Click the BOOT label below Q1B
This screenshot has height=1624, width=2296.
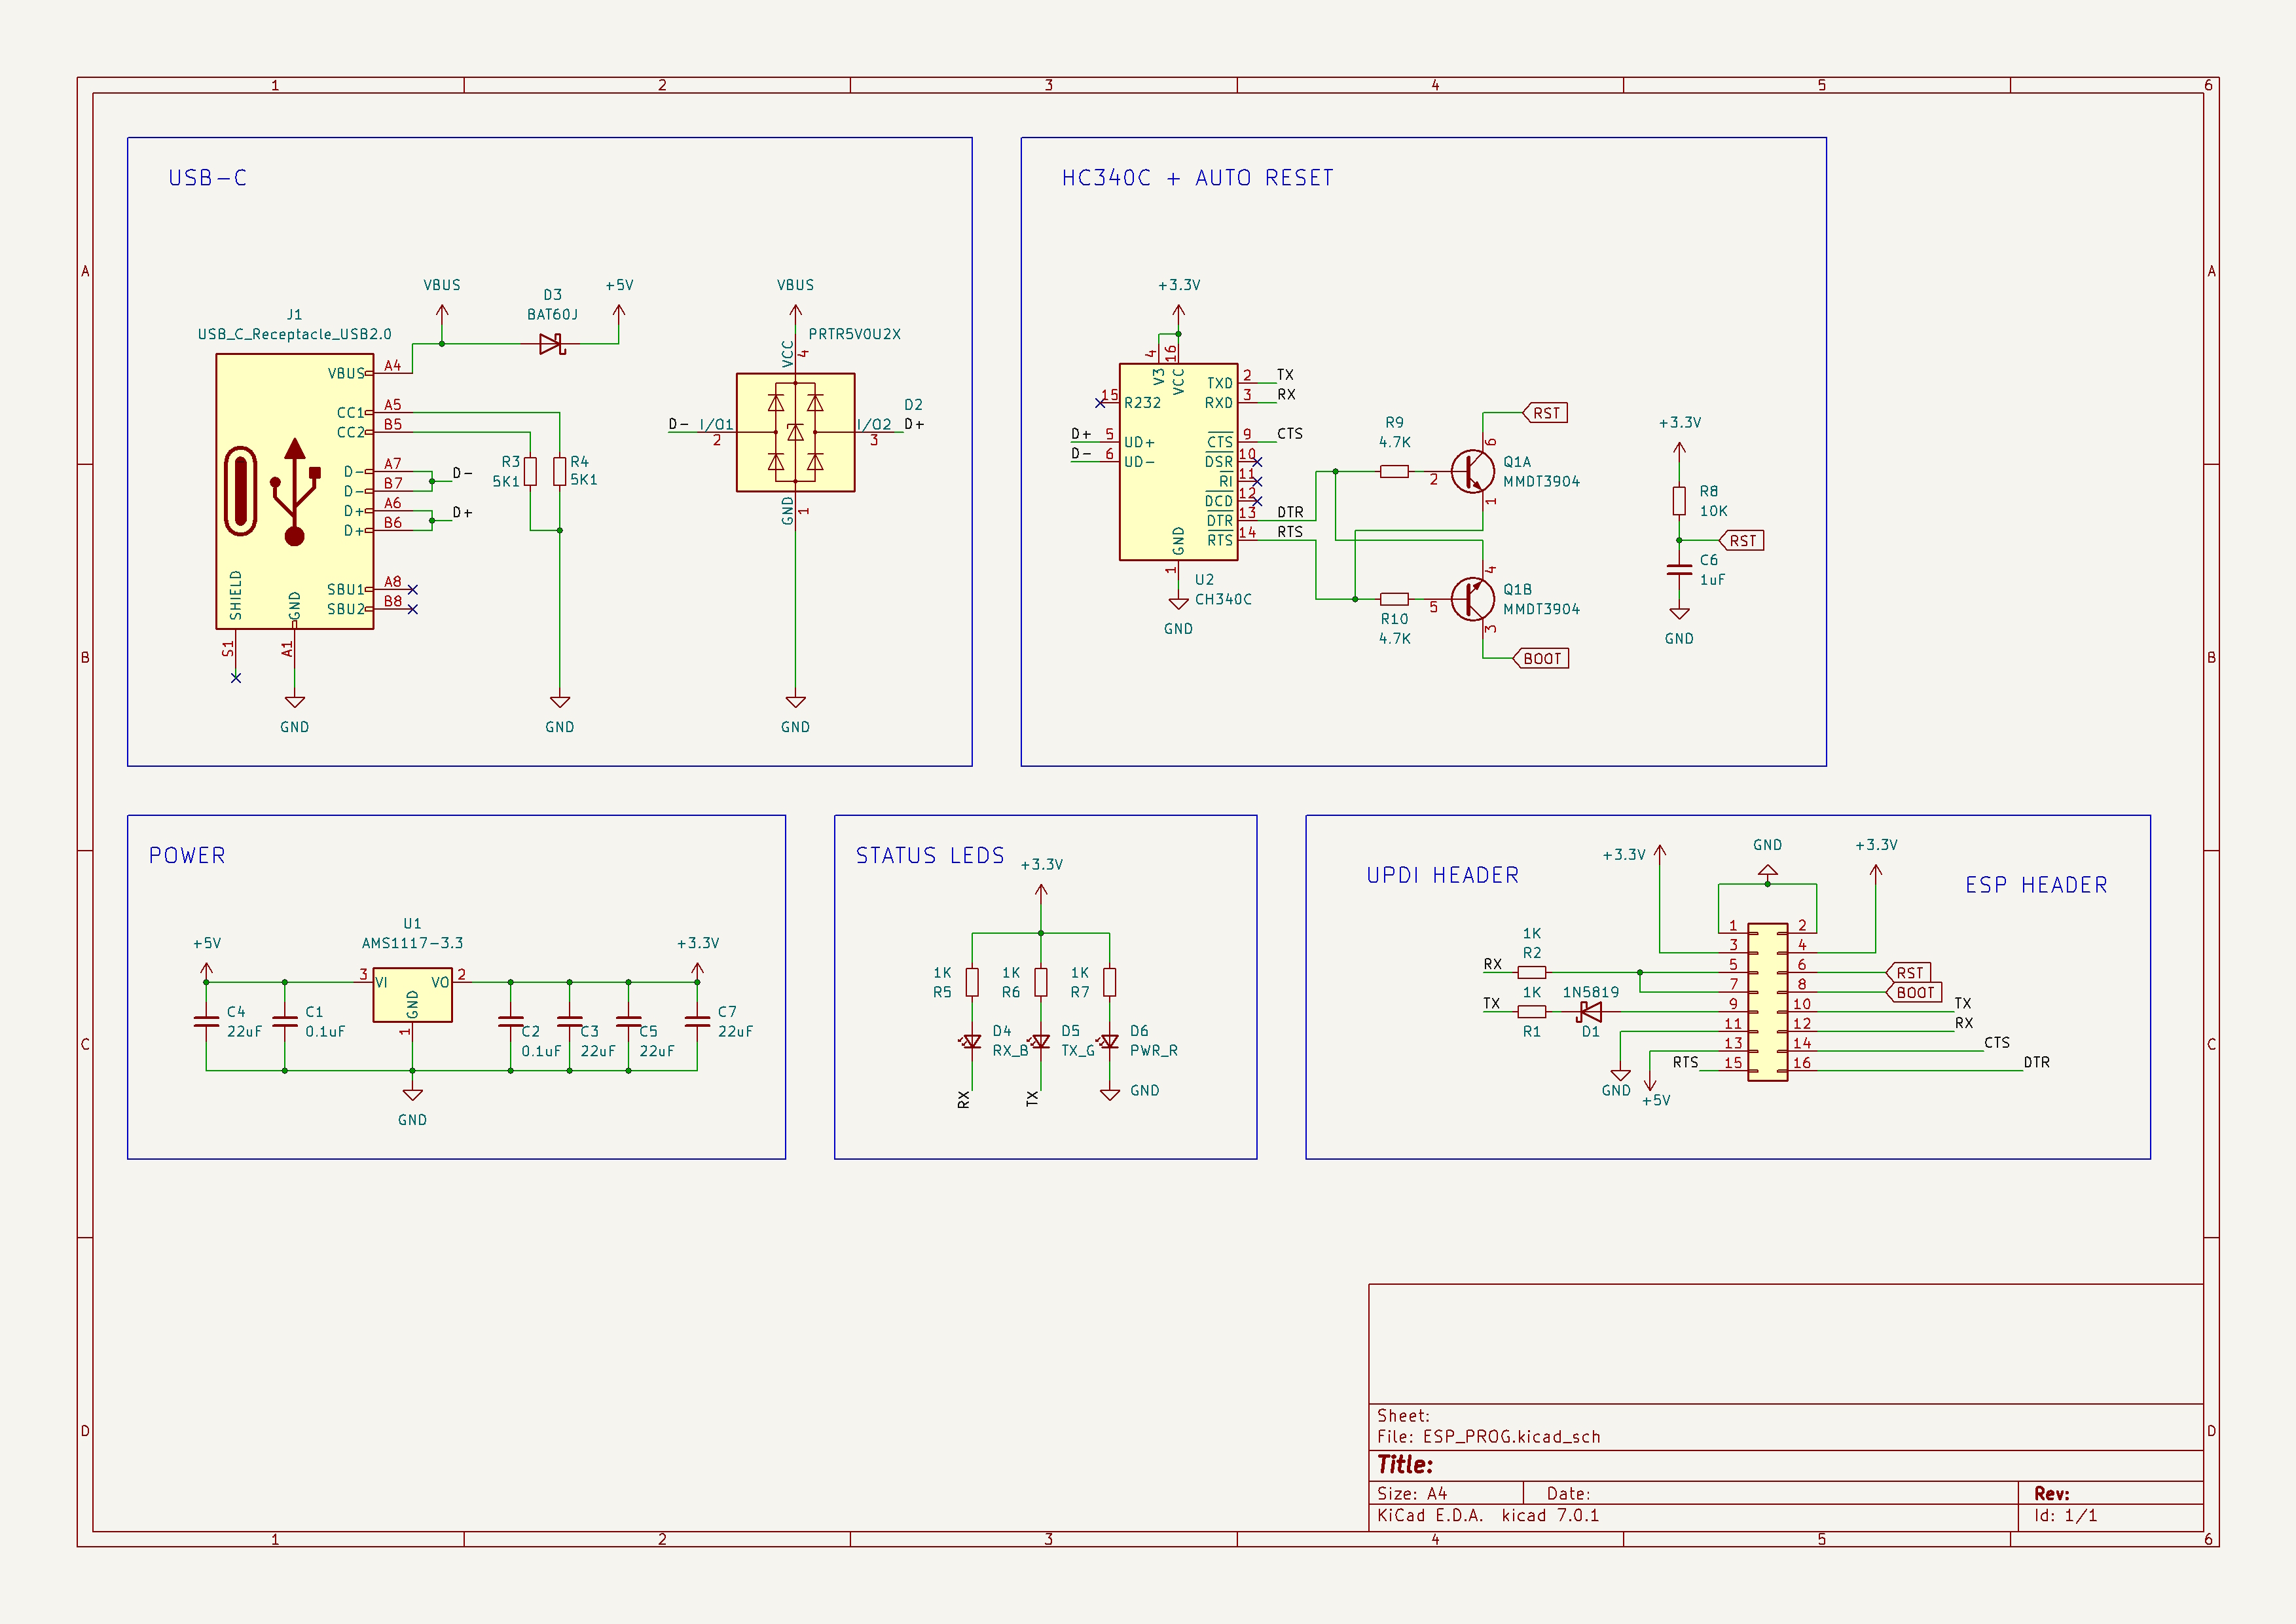click(x=1541, y=658)
